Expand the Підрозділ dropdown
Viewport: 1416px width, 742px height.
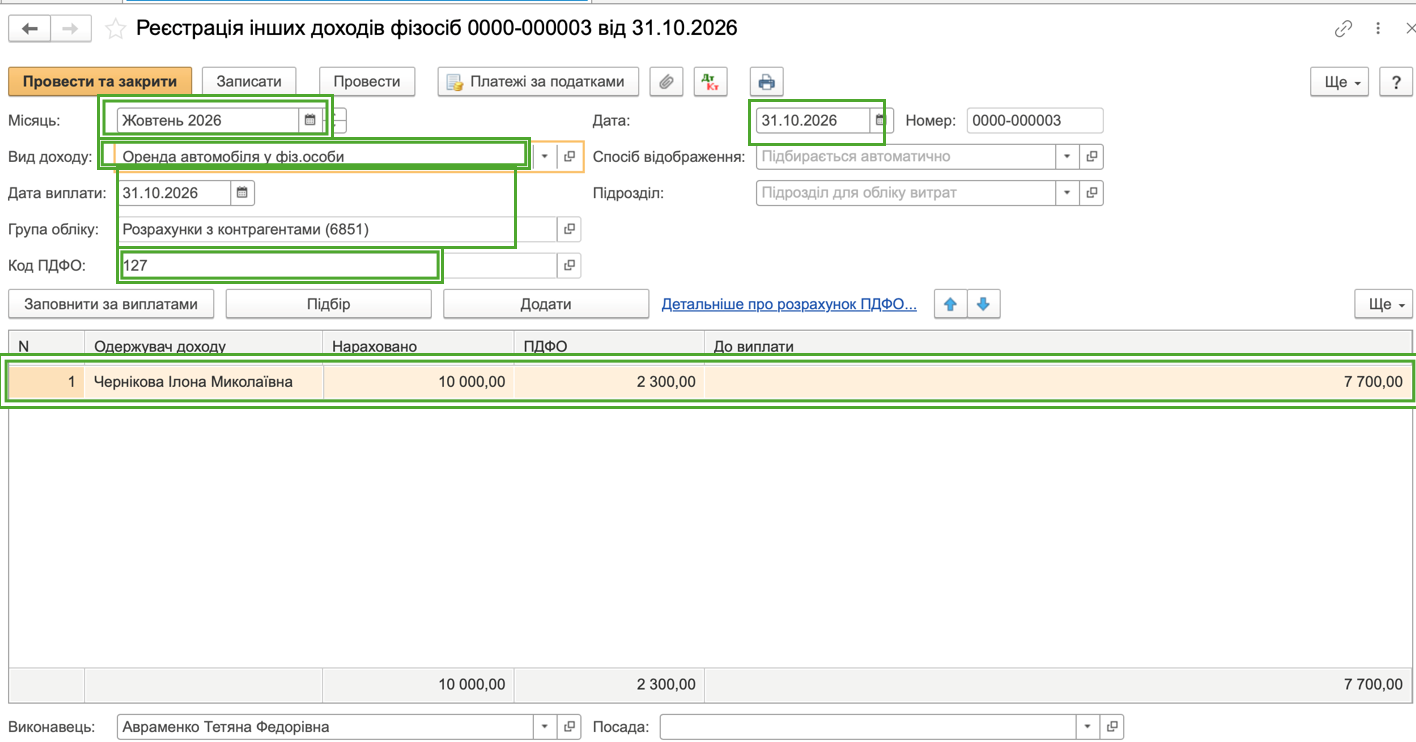pyautogui.click(x=1068, y=193)
